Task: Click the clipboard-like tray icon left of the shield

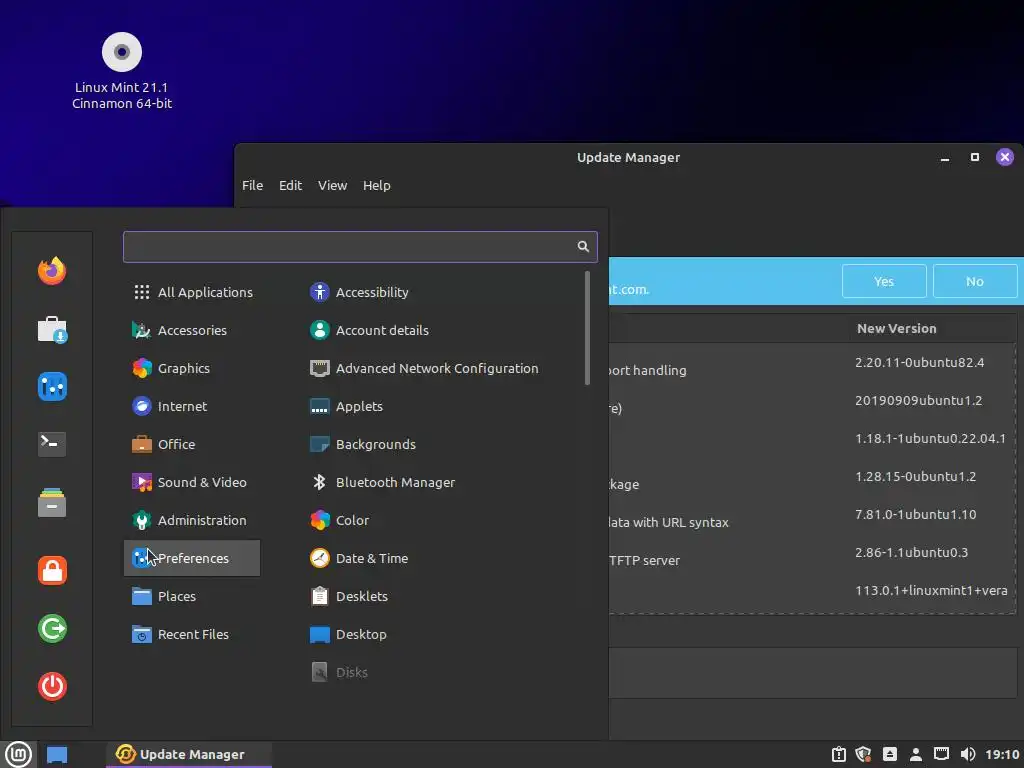Action: tap(839, 754)
